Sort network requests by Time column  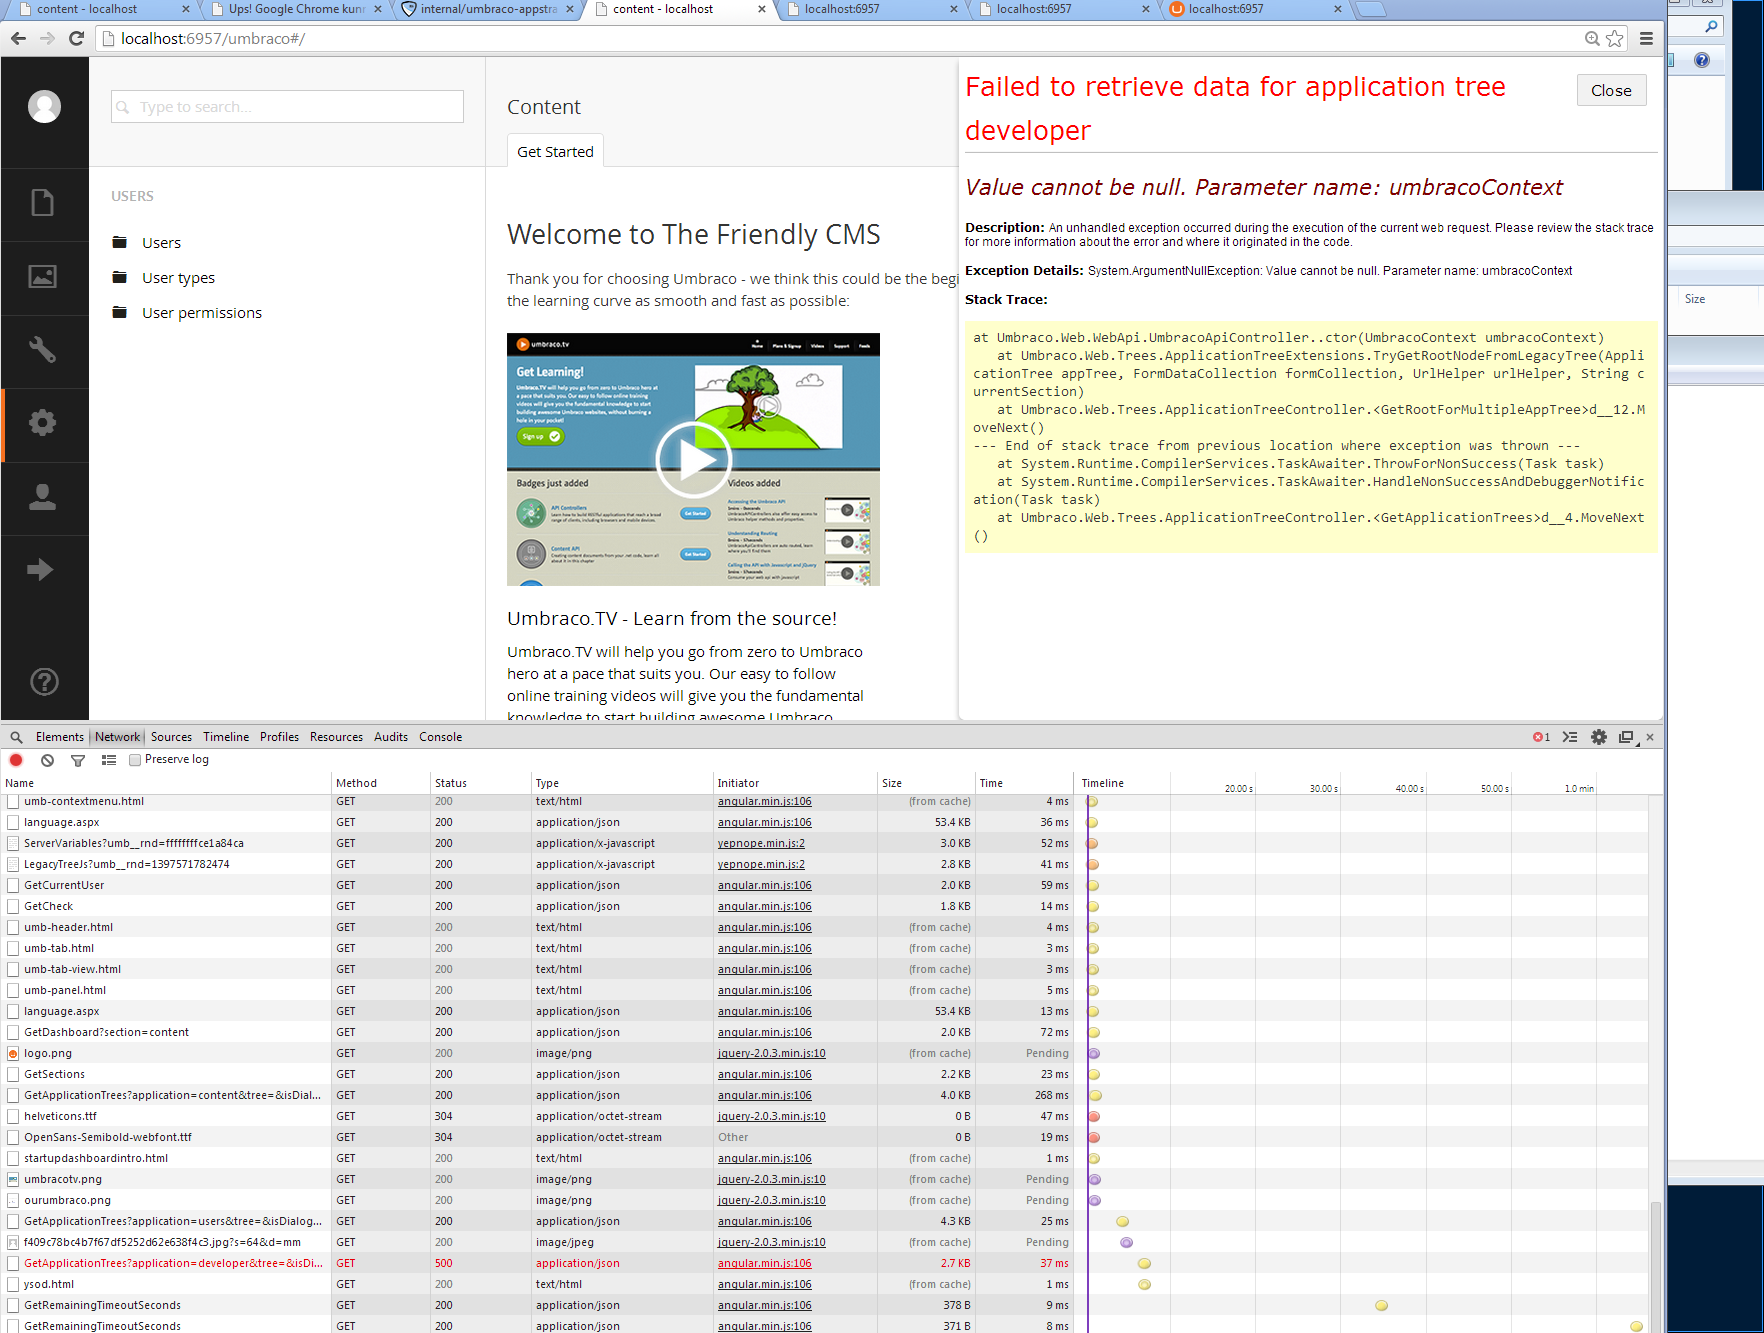[1024, 783]
